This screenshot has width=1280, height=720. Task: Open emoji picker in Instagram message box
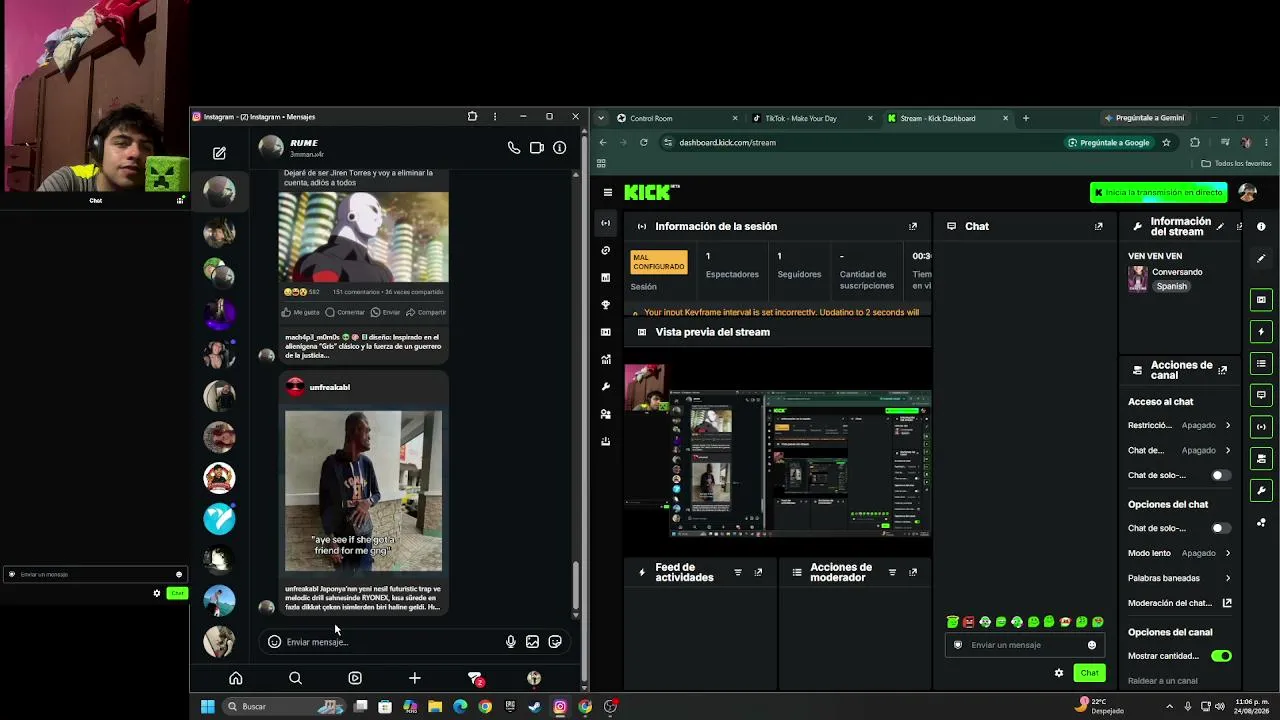[274, 642]
